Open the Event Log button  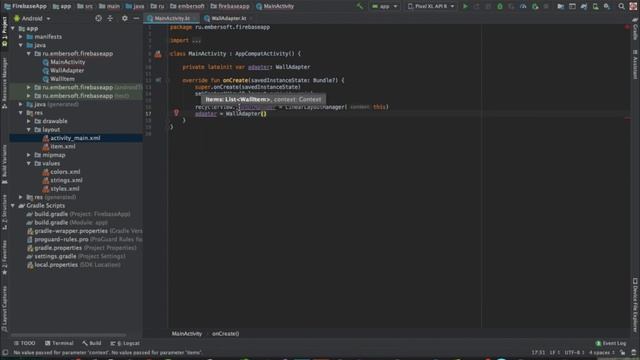[x=611, y=343]
